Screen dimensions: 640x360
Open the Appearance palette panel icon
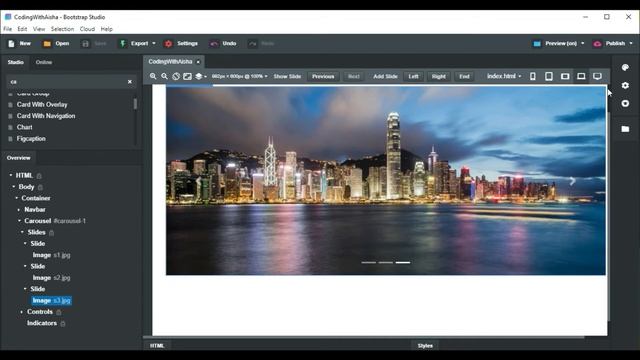(x=625, y=67)
